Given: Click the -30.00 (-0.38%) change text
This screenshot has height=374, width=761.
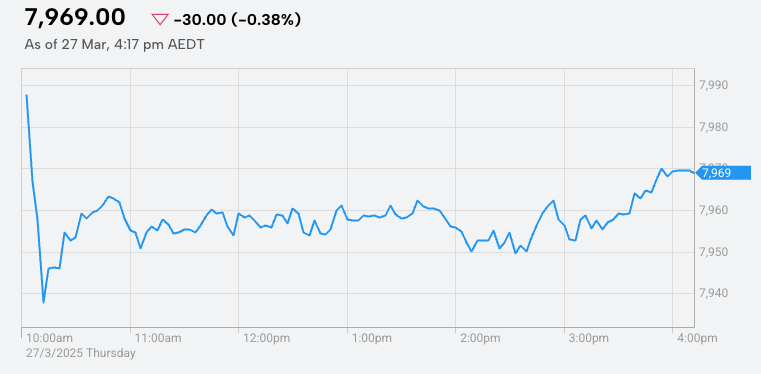Looking at the screenshot, I should tap(237, 20).
